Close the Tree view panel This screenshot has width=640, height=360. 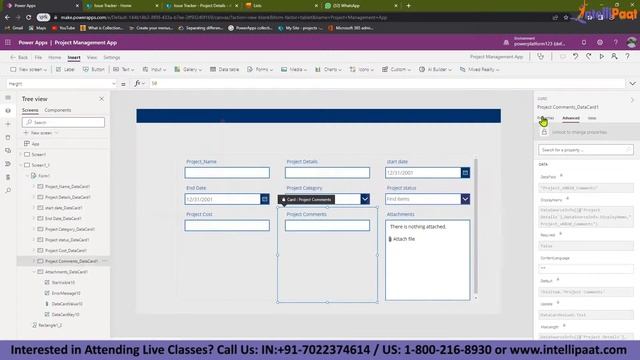click(101, 99)
